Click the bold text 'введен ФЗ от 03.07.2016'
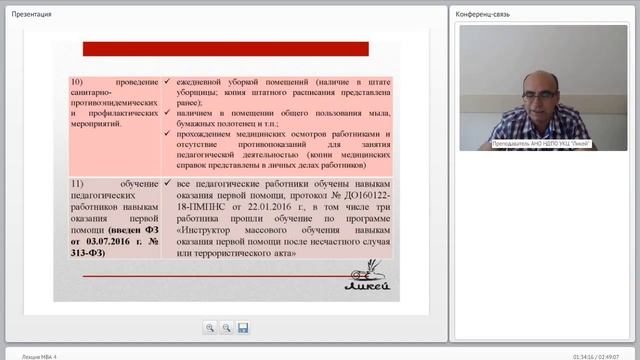Viewport: 640px width, 360px height. coord(114,241)
